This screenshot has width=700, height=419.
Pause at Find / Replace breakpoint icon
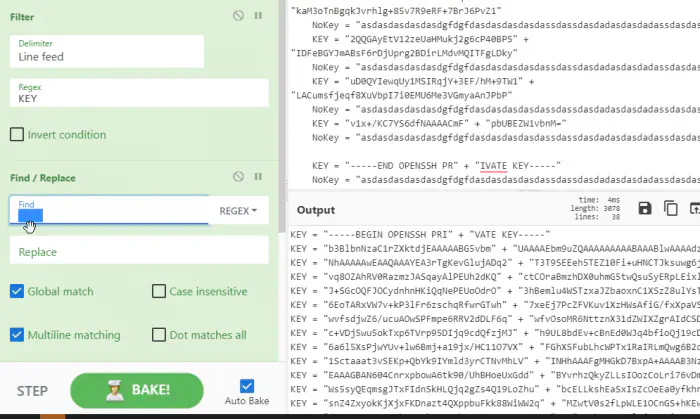coord(258,178)
